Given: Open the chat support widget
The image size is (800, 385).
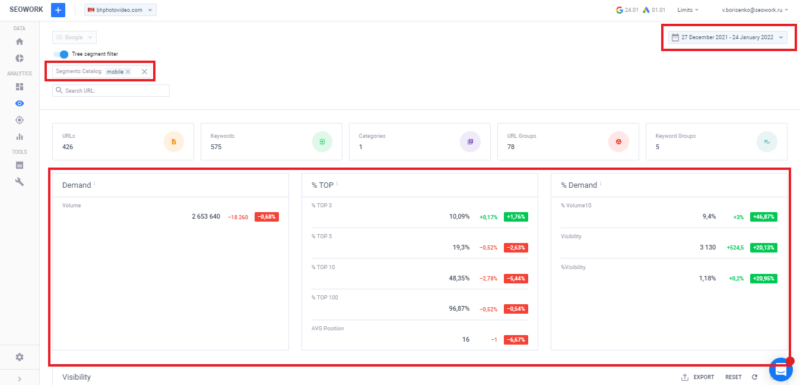Looking at the screenshot, I should pyautogui.click(x=780, y=369).
